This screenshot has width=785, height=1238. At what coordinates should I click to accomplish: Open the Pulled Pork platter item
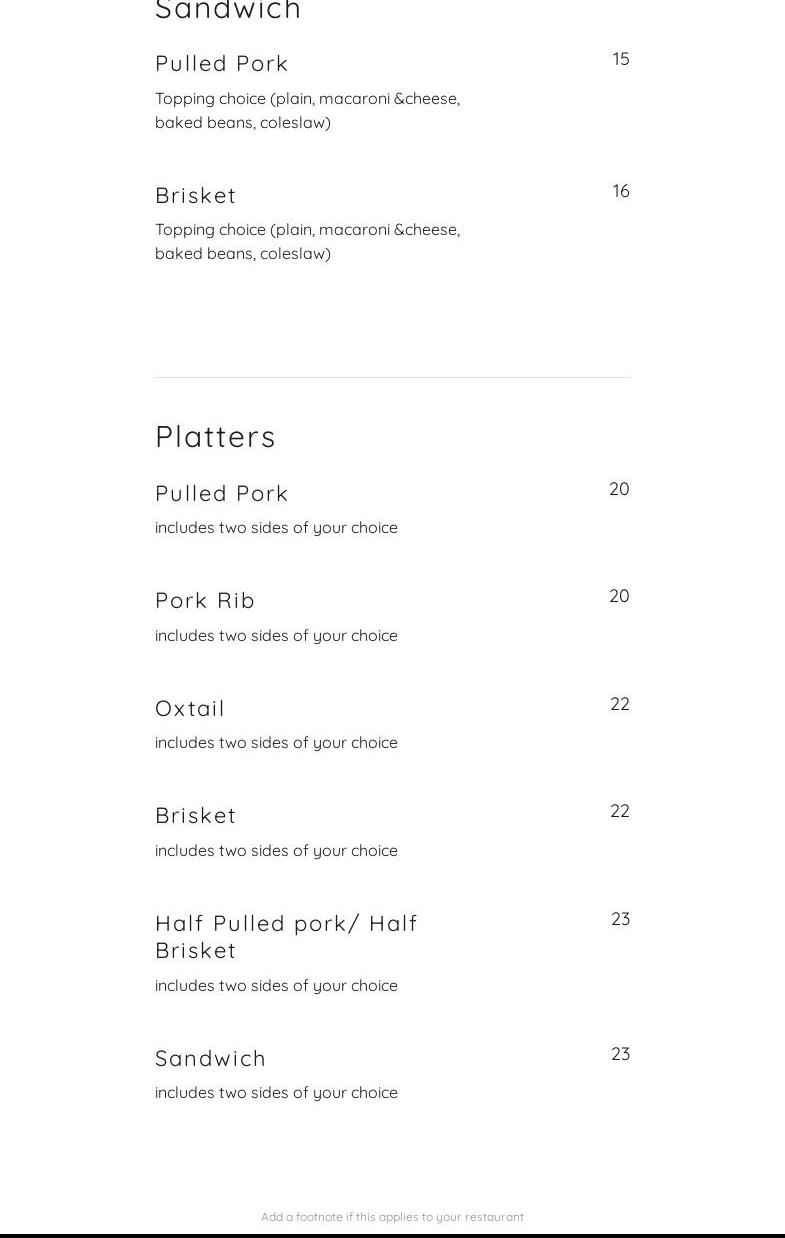pyautogui.click(x=222, y=494)
